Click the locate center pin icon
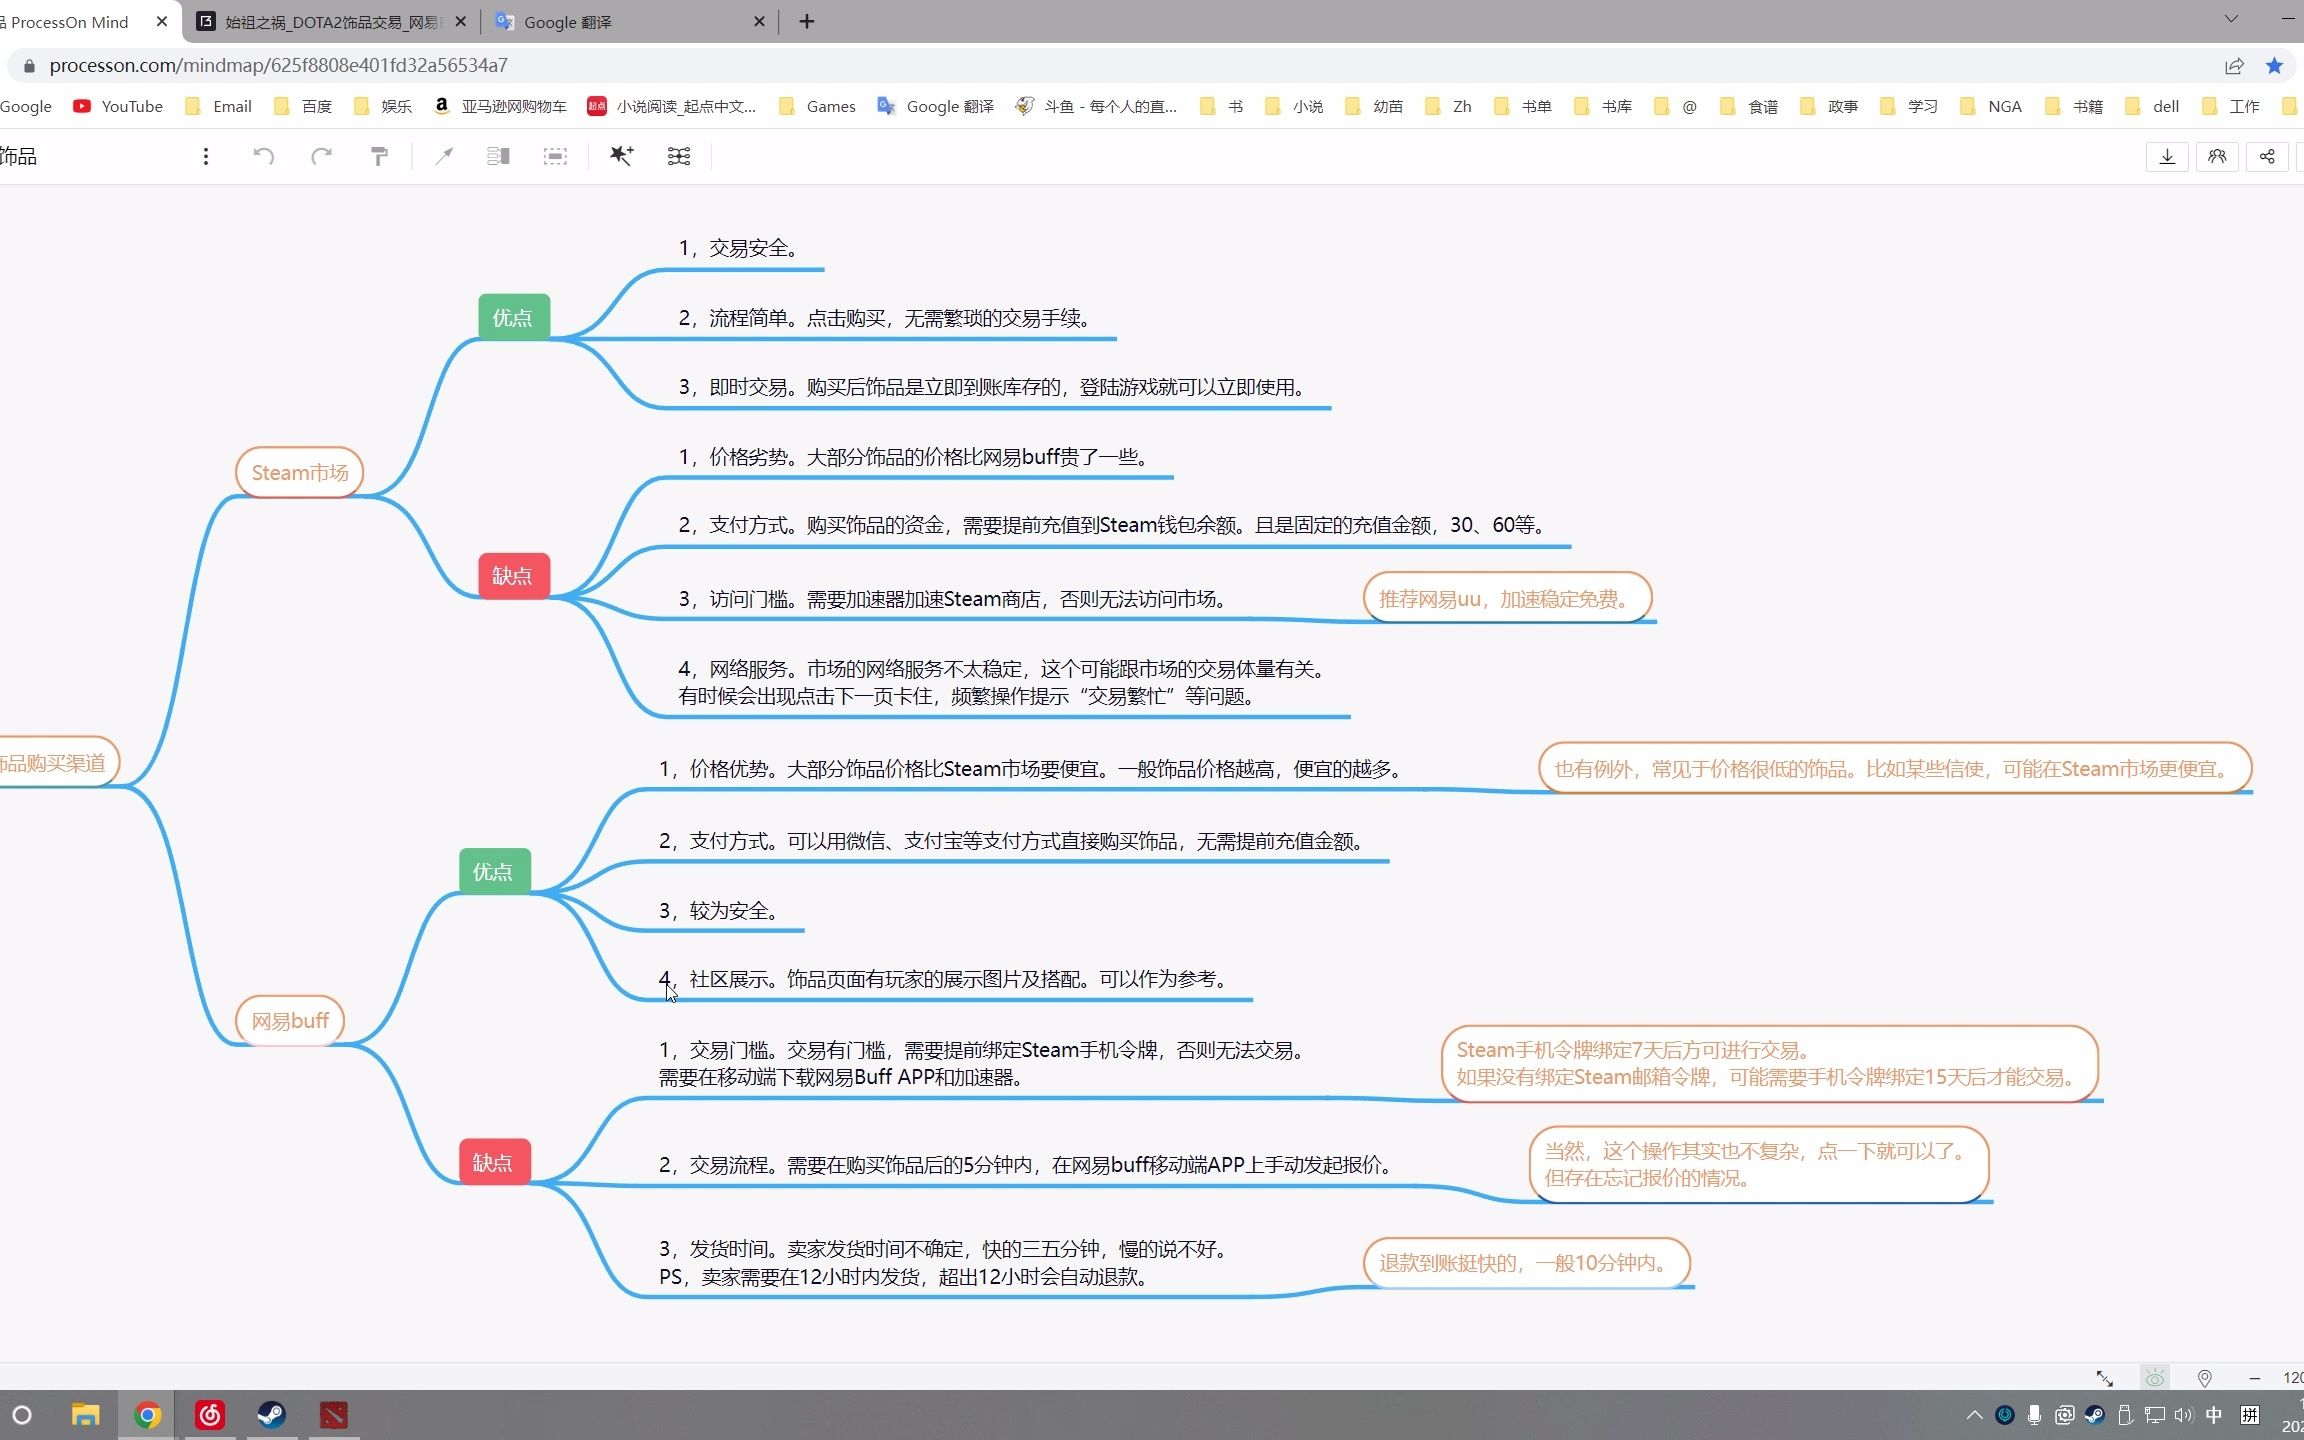 (x=2205, y=1378)
